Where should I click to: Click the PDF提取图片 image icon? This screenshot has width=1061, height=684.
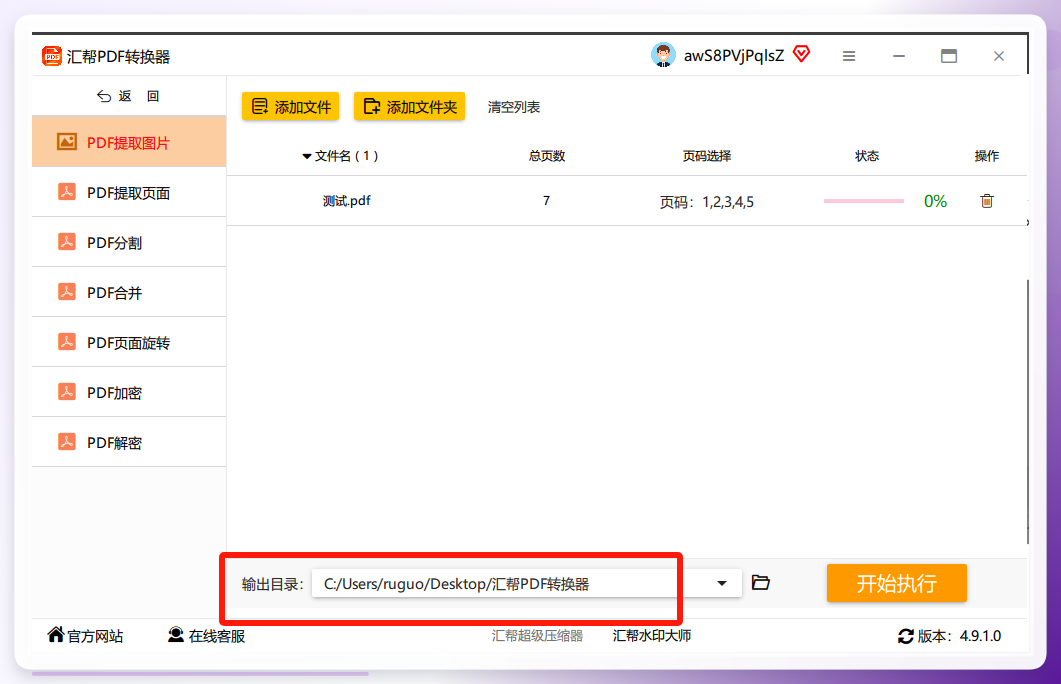point(66,141)
